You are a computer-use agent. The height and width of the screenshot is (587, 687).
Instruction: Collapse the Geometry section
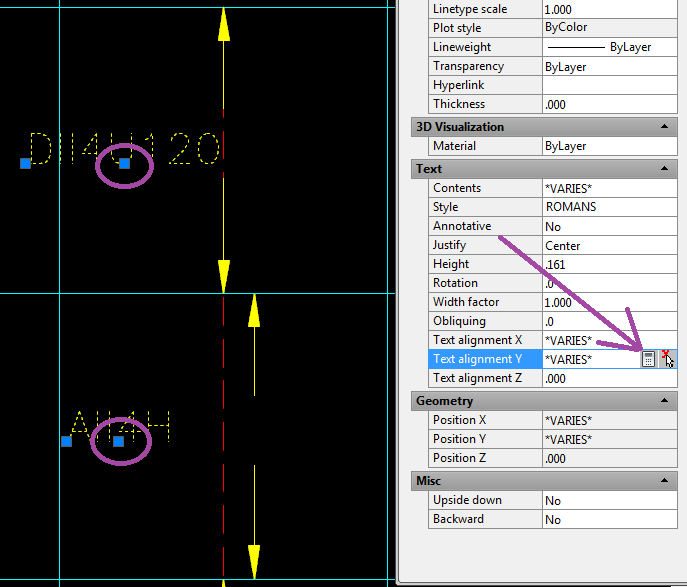(x=662, y=401)
